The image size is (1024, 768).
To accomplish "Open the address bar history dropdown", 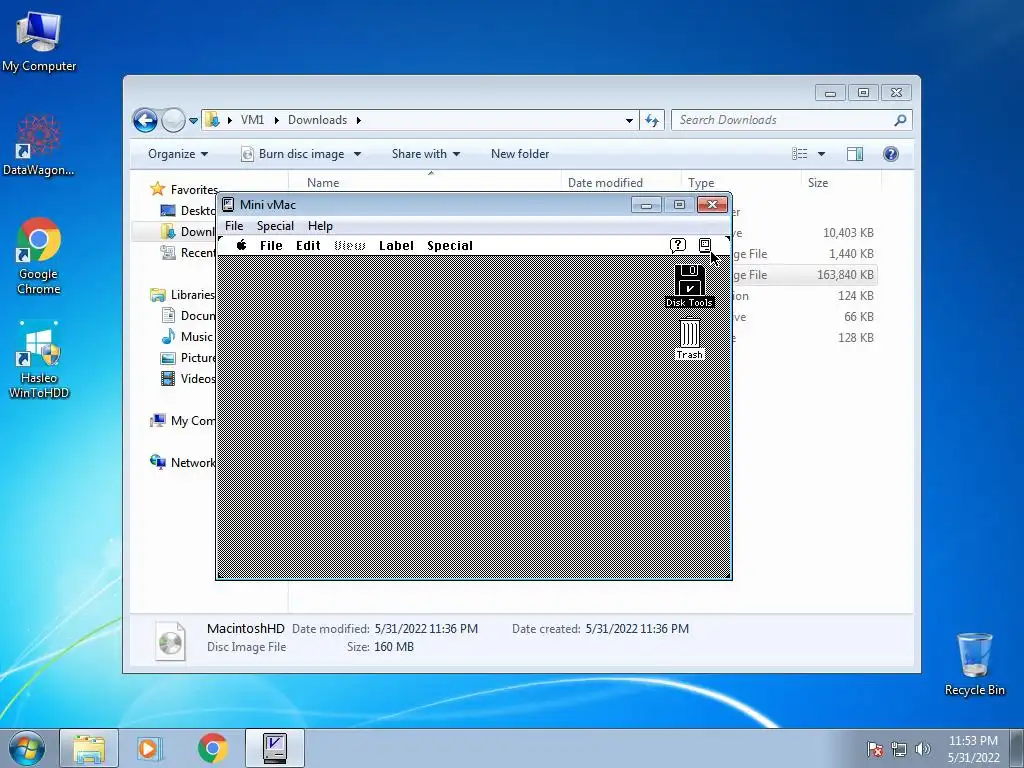I will (x=629, y=120).
